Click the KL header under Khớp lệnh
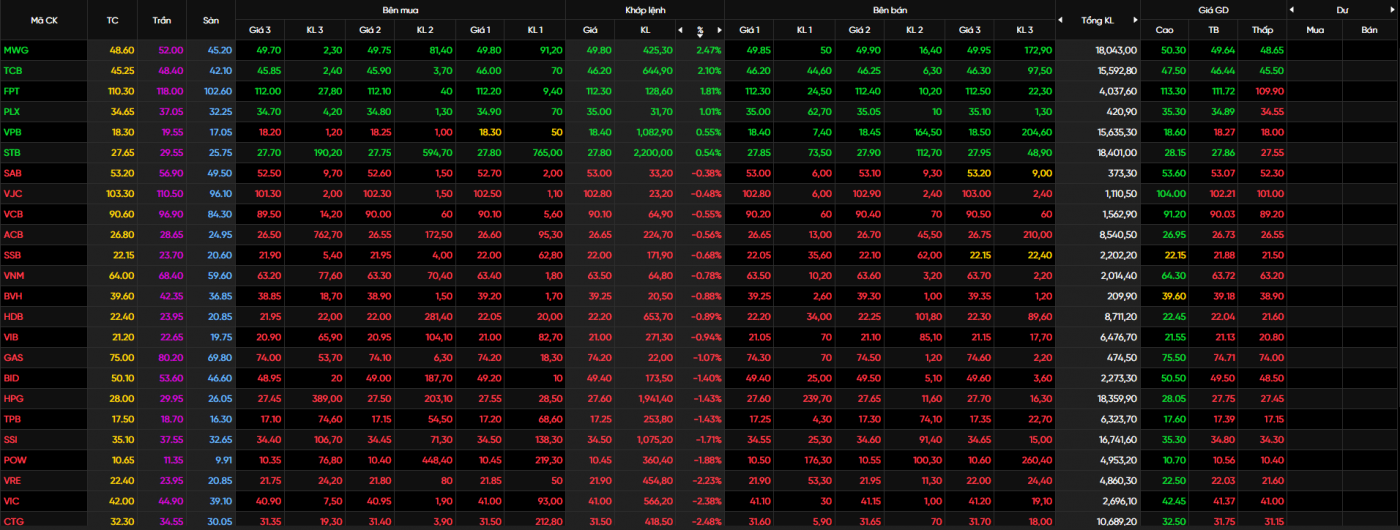This screenshot has height=530, width=1400. pyautogui.click(x=645, y=30)
